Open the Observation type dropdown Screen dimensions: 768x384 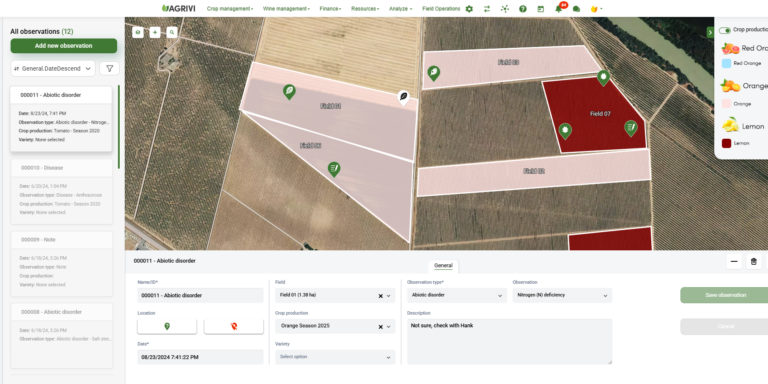(457, 295)
